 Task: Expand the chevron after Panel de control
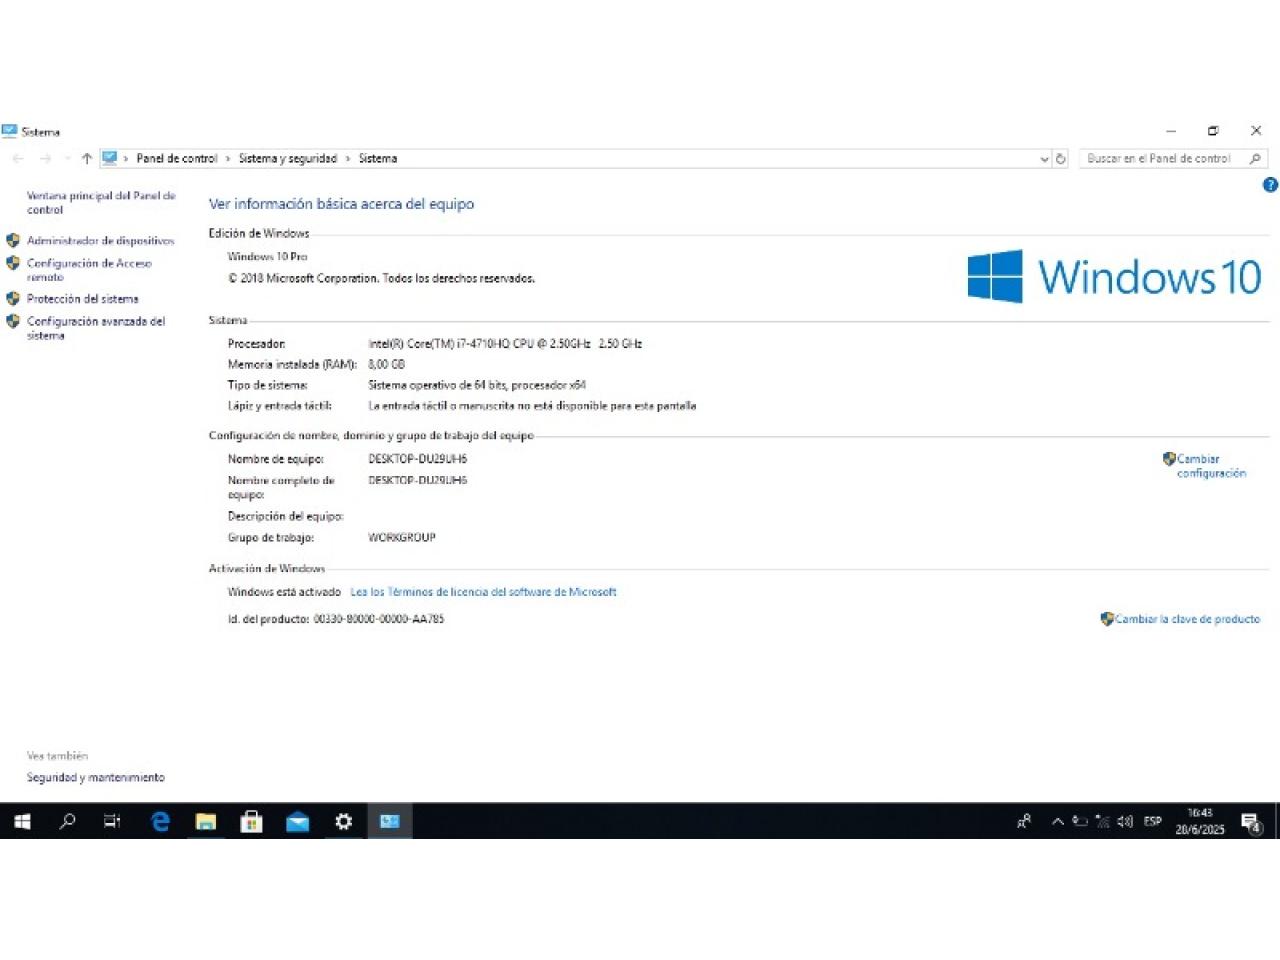[x=228, y=159]
